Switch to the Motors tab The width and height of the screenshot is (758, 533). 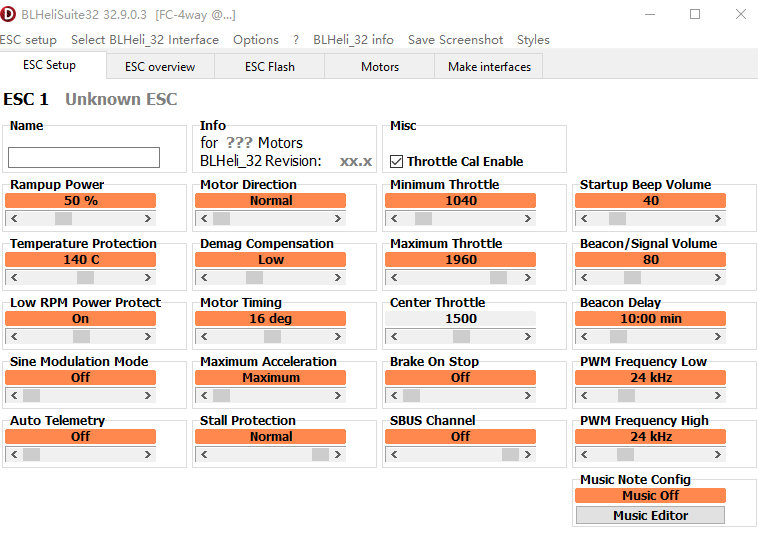tap(380, 67)
